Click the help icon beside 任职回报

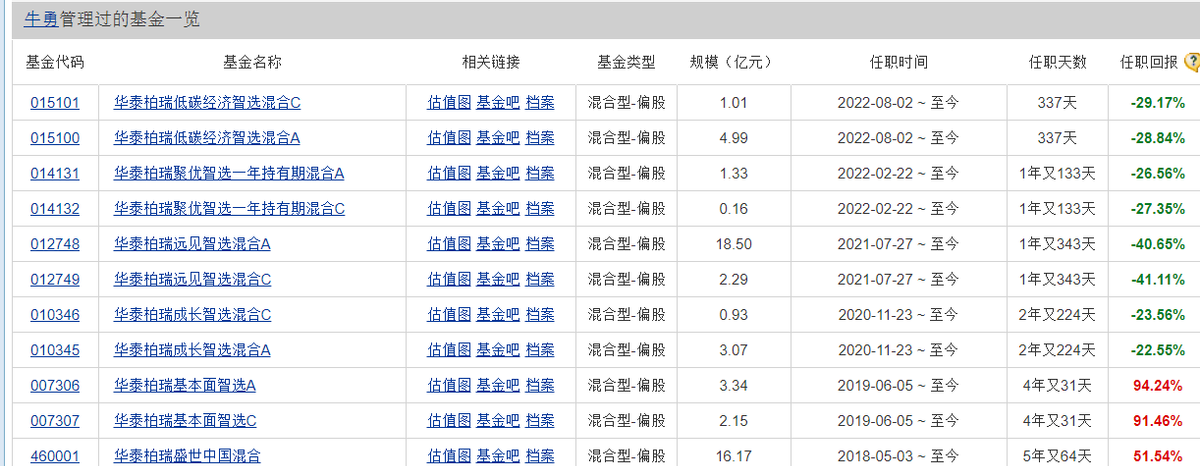point(1191,62)
